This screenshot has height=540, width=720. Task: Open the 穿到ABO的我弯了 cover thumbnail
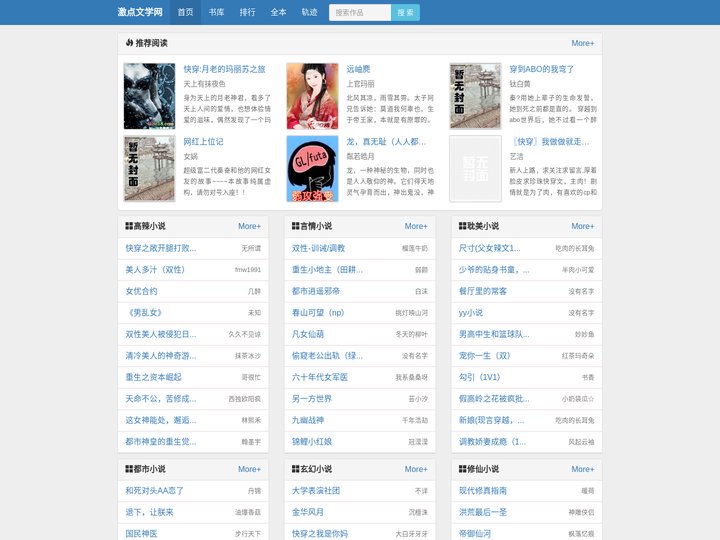tap(475, 96)
